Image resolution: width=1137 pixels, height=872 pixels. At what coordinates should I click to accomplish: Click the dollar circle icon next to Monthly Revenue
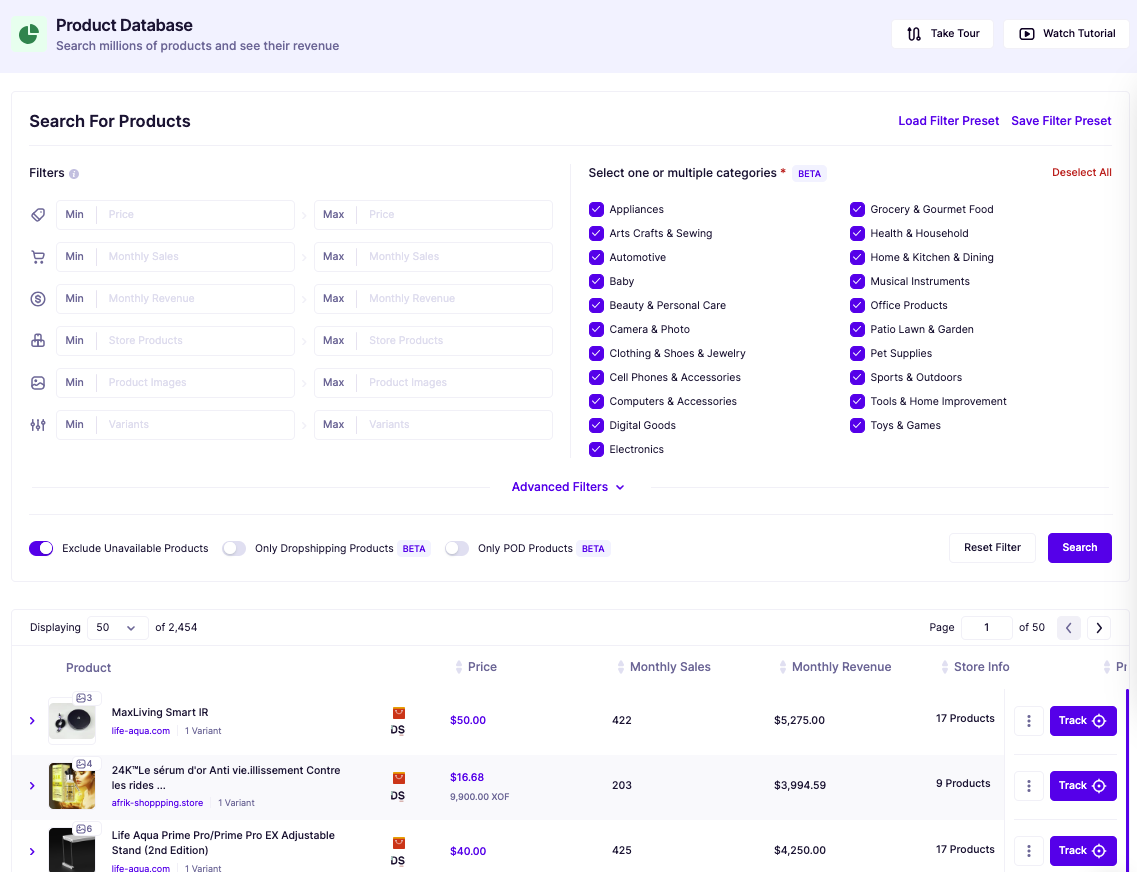tap(38, 298)
